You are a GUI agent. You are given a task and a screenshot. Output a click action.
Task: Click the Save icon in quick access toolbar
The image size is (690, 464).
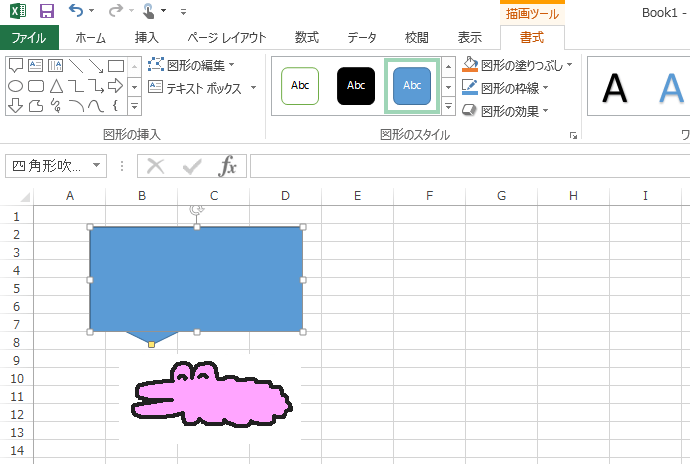pyautogui.click(x=47, y=11)
